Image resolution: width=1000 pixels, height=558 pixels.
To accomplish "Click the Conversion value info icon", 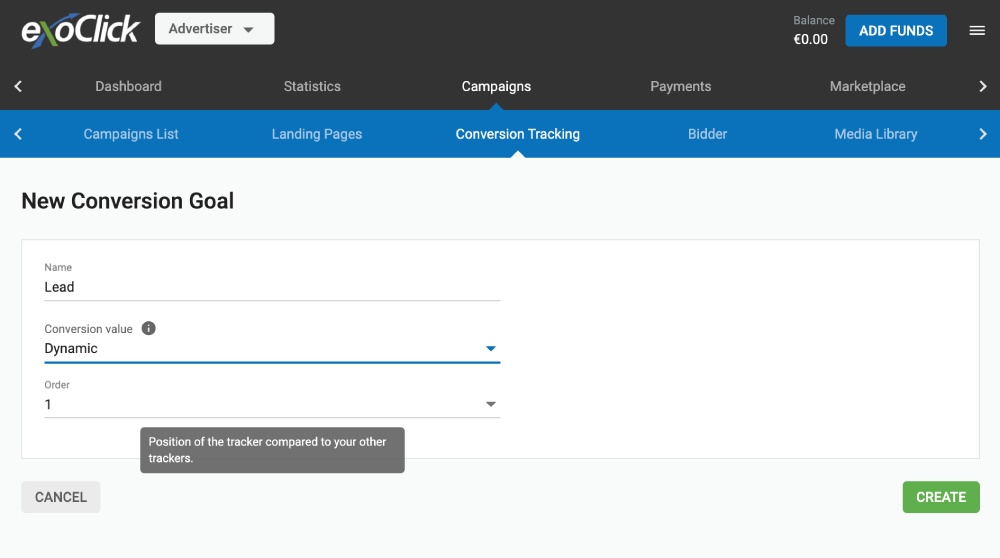I will (x=149, y=328).
